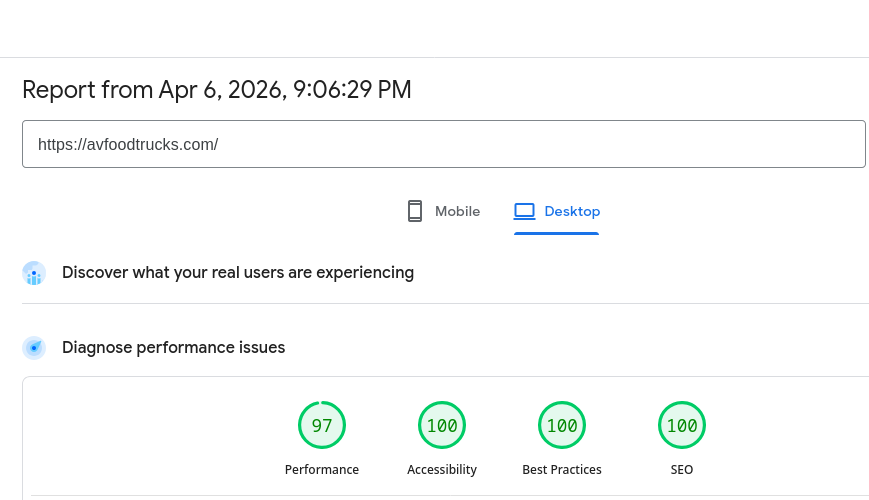Click the SEO label text

coord(682,470)
